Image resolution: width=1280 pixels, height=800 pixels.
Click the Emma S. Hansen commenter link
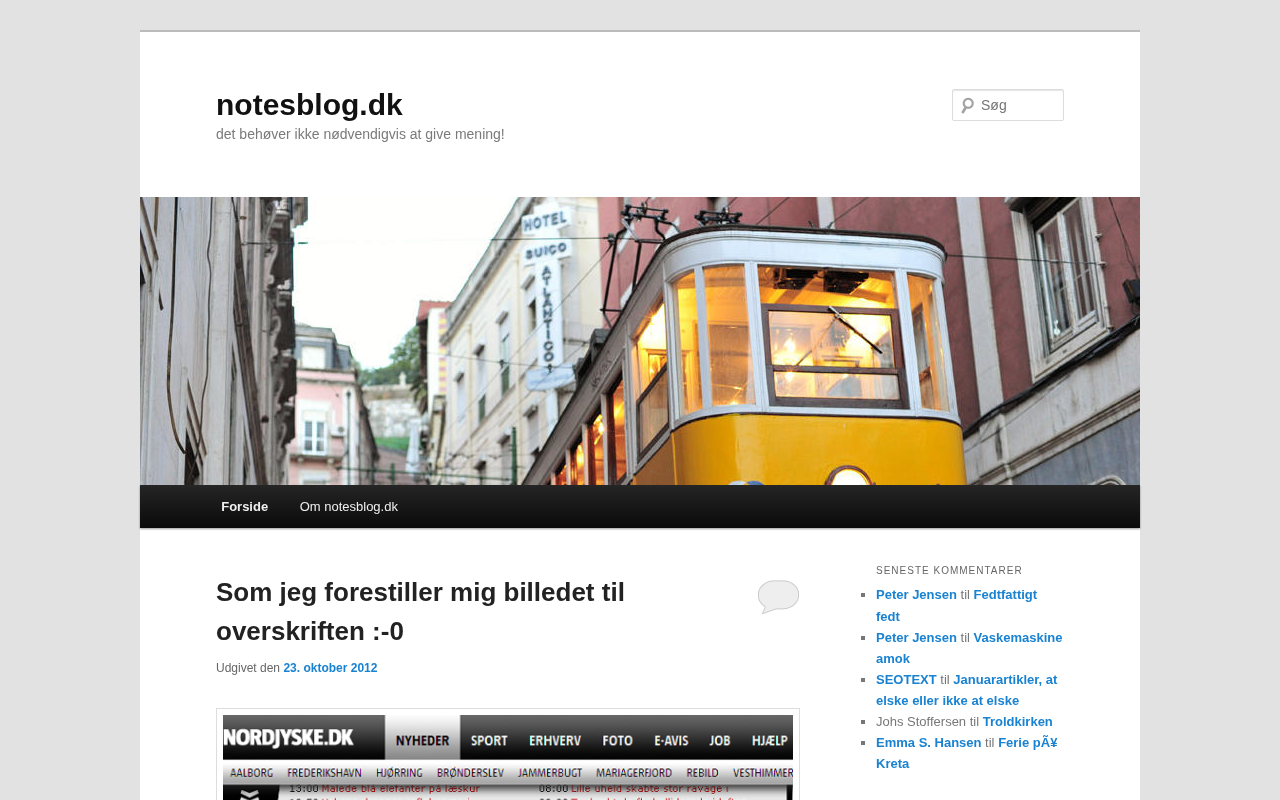pyautogui.click(x=928, y=743)
